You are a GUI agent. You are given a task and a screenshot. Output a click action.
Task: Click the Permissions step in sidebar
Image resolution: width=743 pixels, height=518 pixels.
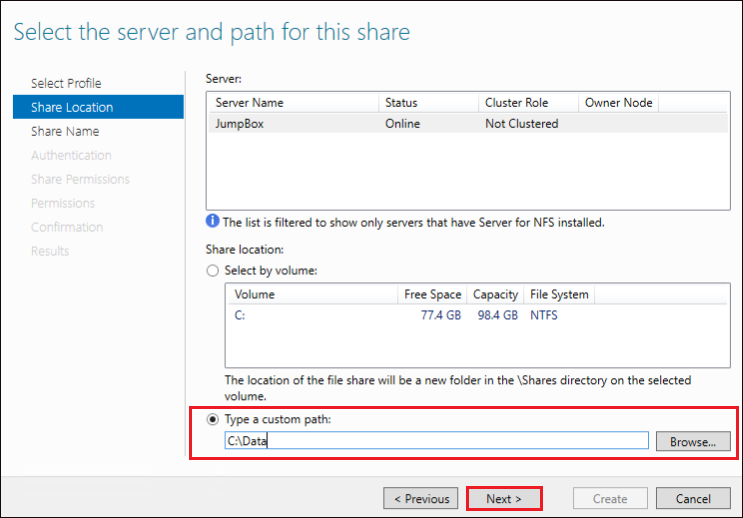[63, 203]
